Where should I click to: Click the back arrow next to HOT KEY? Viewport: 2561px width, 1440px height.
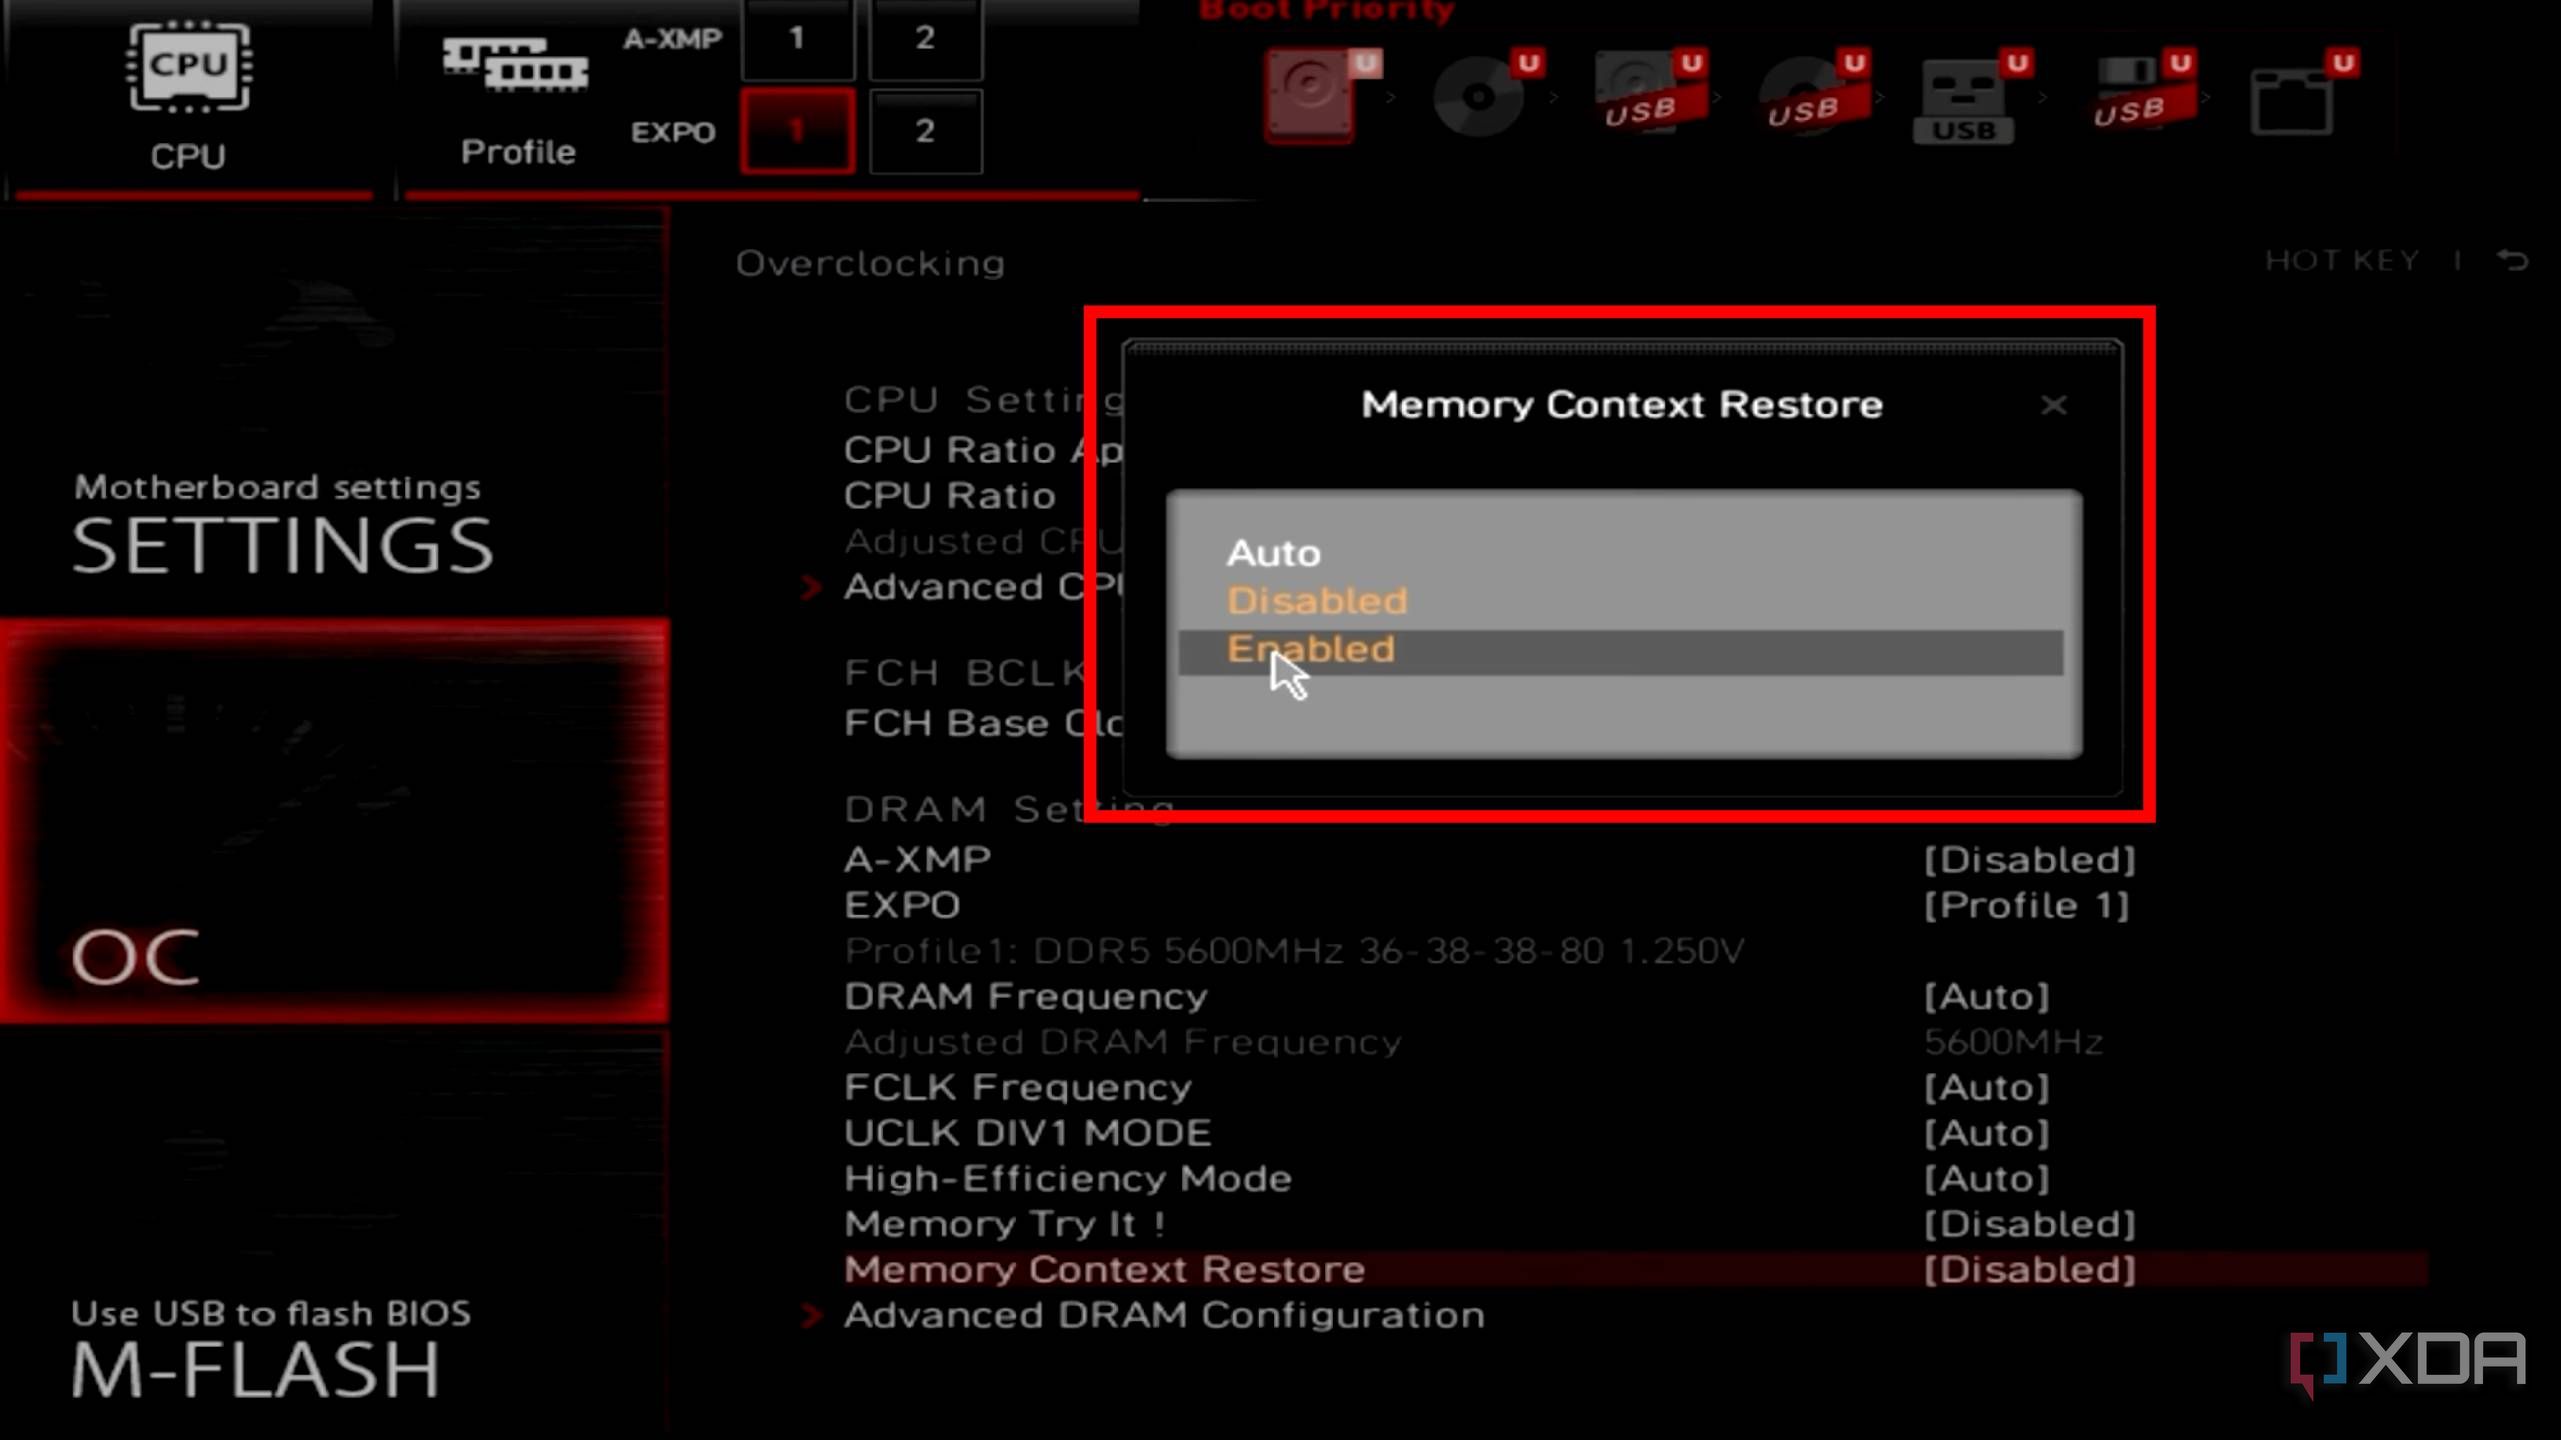(x=2512, y=261)
